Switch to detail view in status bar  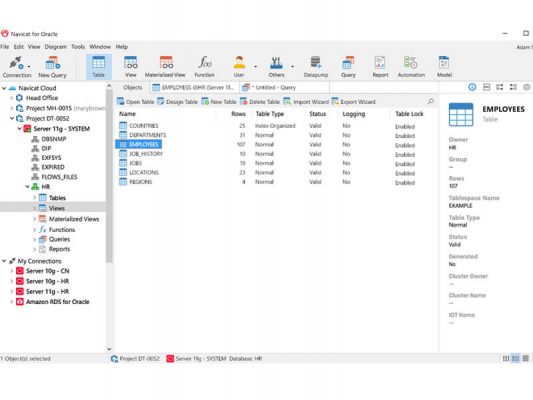(516, 358)
